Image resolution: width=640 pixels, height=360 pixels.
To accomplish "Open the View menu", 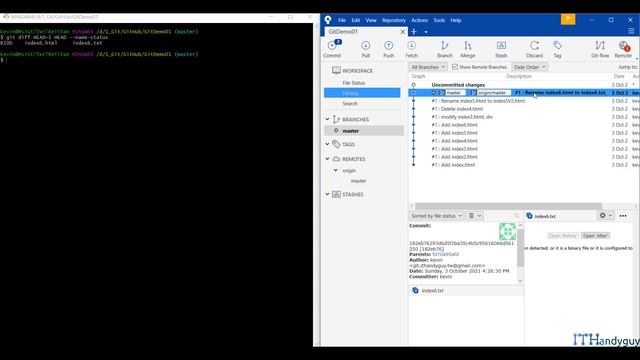I will 371,20.
